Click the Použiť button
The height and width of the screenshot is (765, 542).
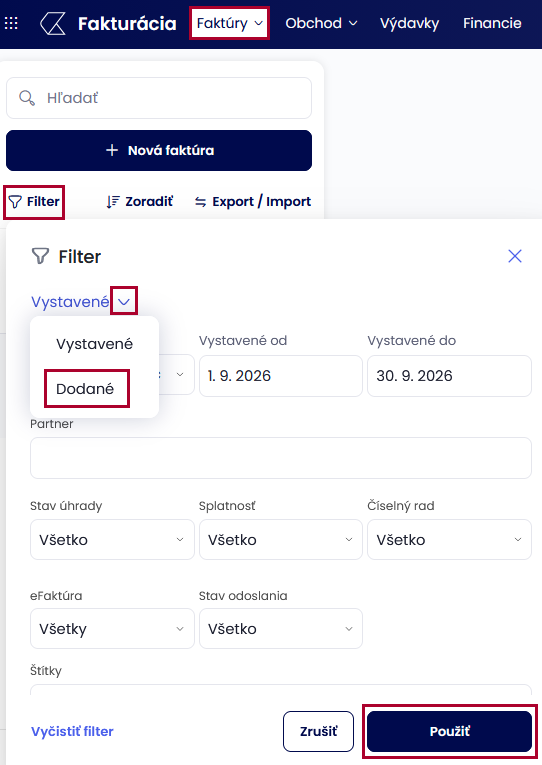pos(449,731)
